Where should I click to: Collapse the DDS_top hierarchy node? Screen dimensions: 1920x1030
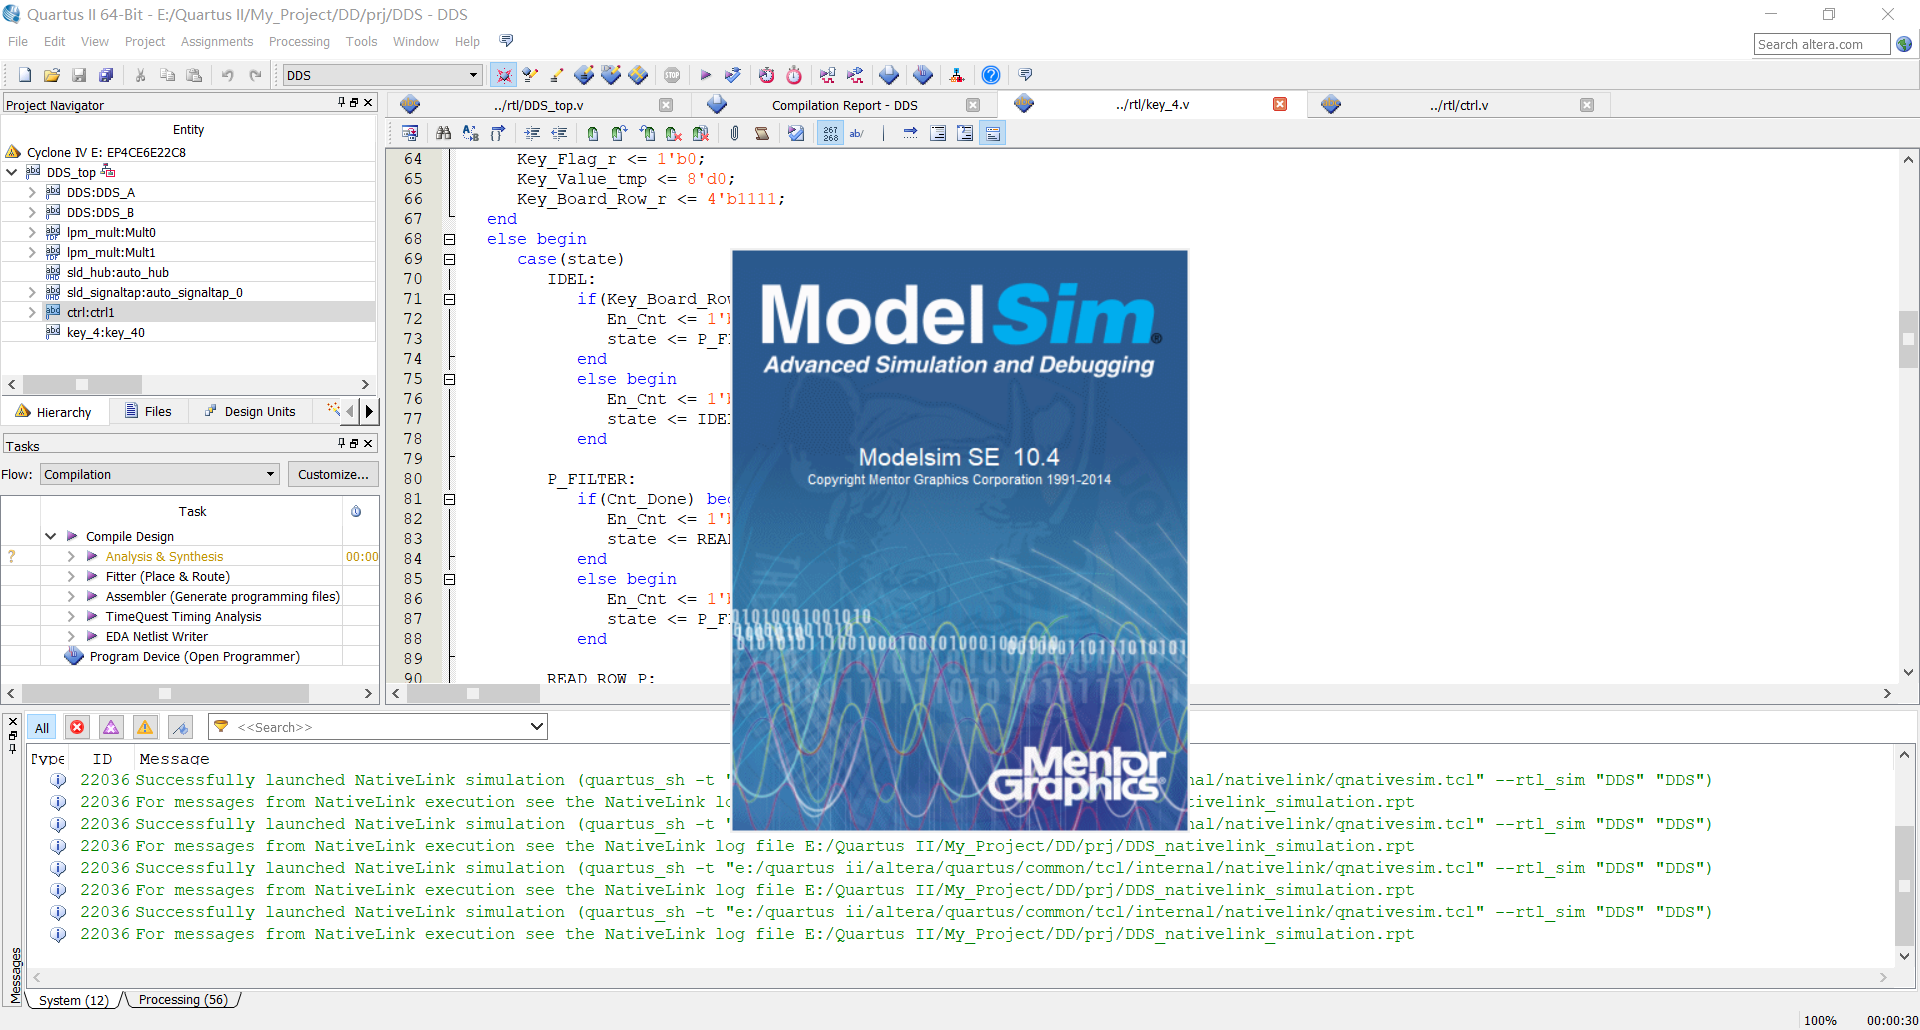pos(12,171)
